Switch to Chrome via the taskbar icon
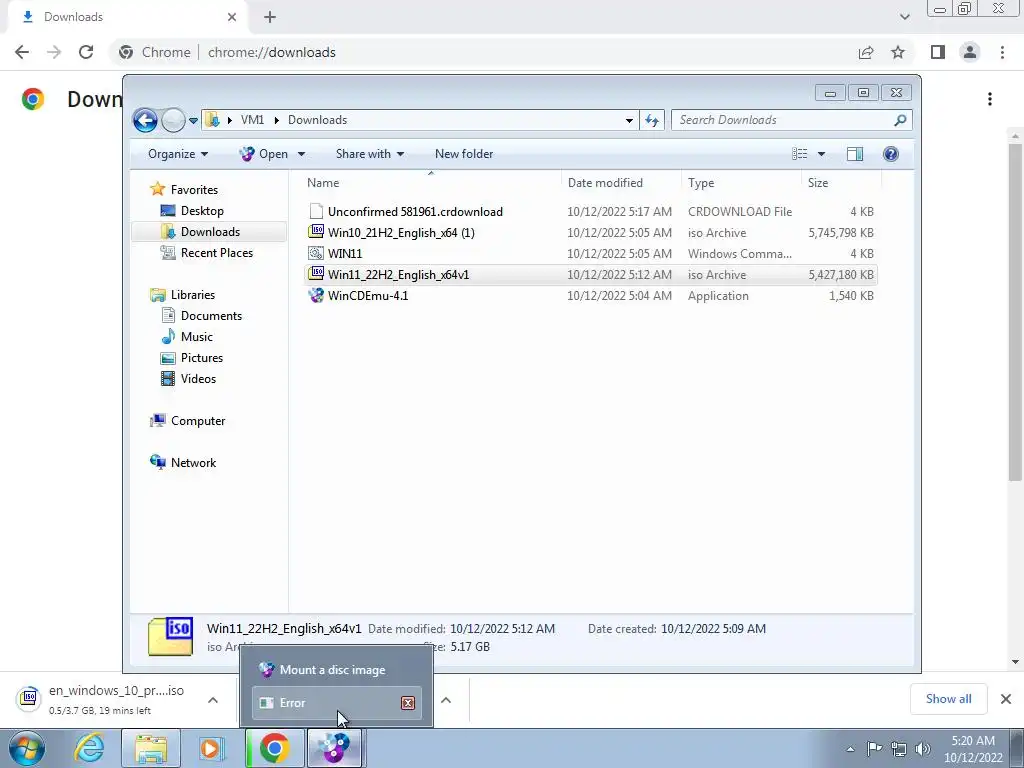The image size is (1024, 768). point(274,748)
